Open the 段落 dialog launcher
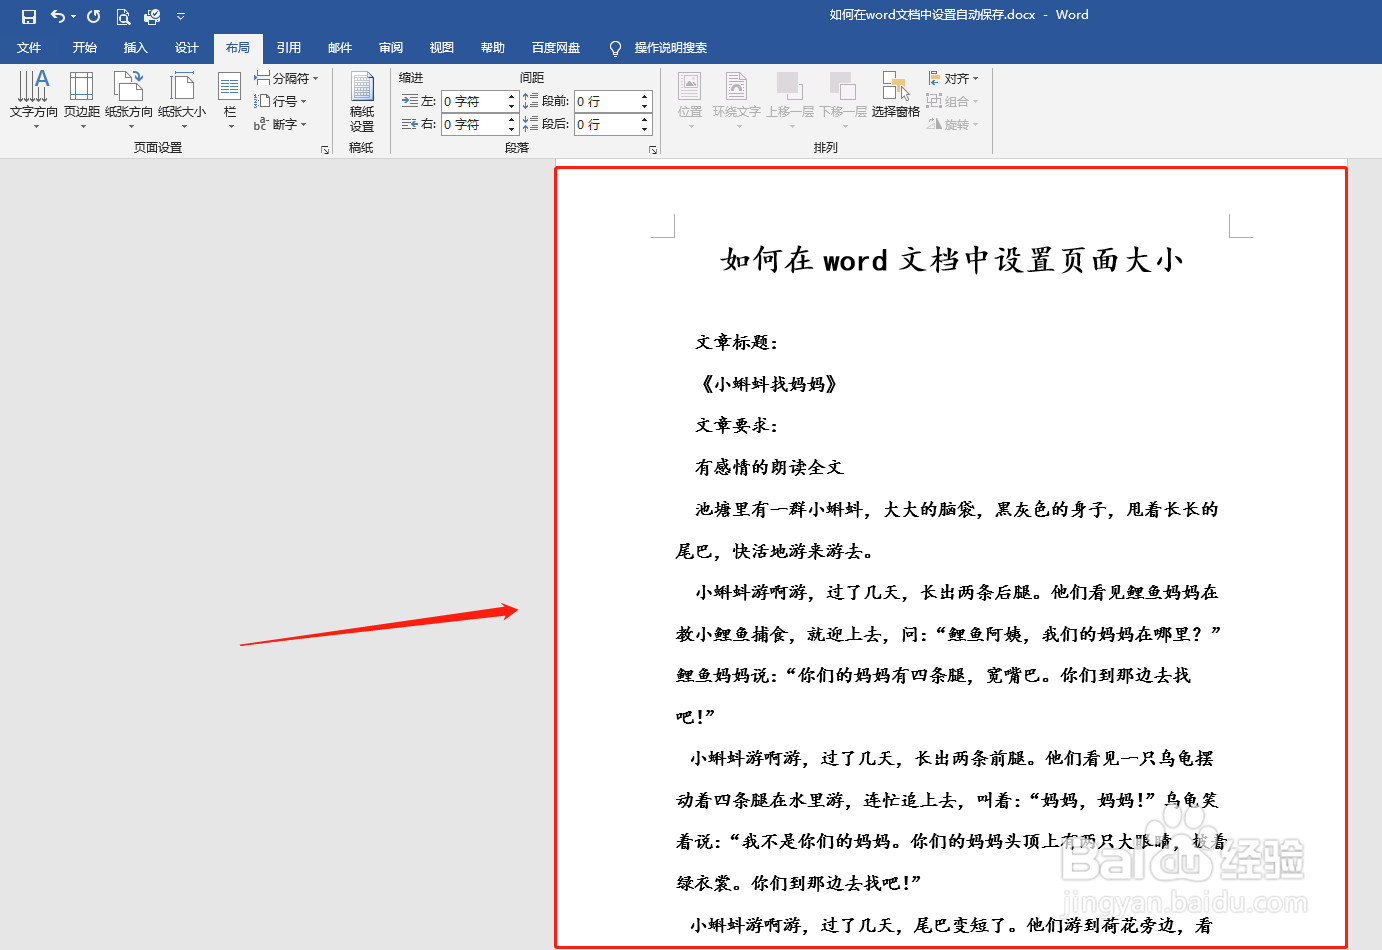The image size is (1382, 950). point(653,149)
